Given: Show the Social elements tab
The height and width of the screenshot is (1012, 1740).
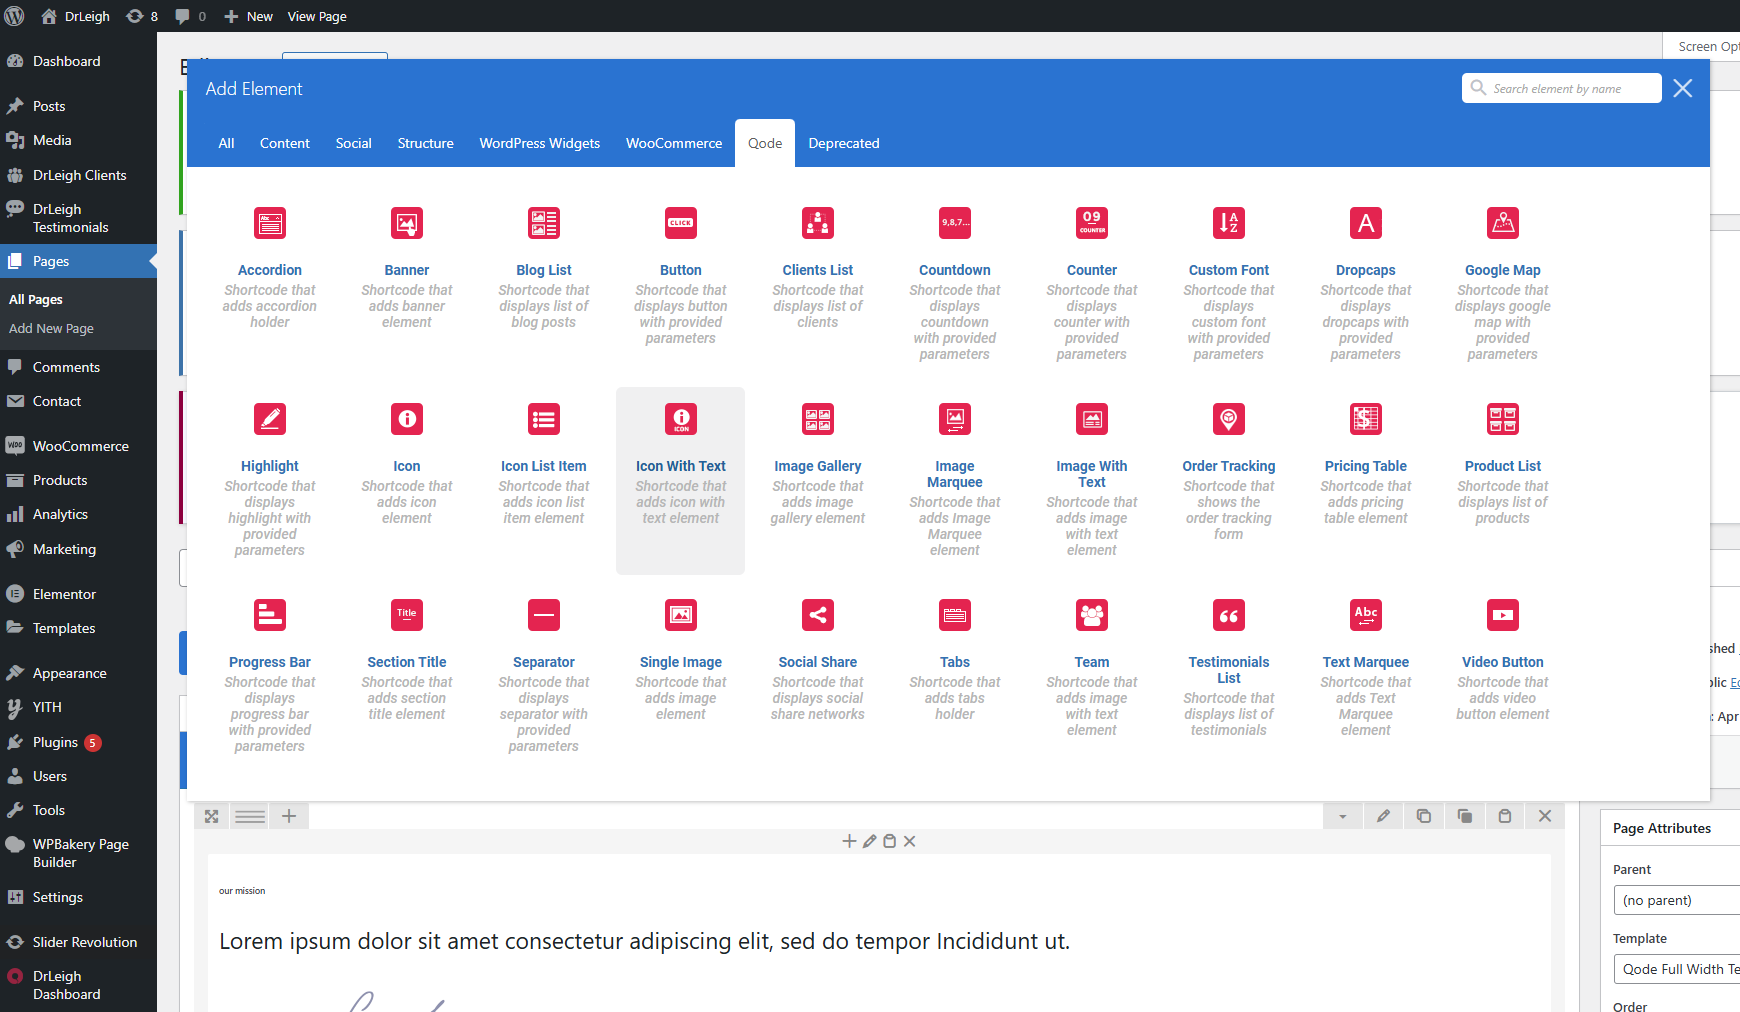Looking at the screenshot, I should click(354, 143).
